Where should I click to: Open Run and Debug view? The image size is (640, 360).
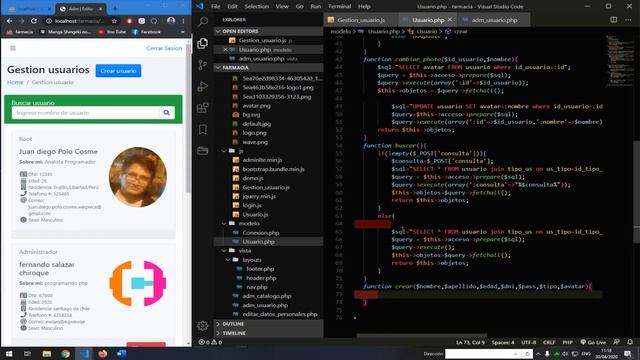pos(202,86)
